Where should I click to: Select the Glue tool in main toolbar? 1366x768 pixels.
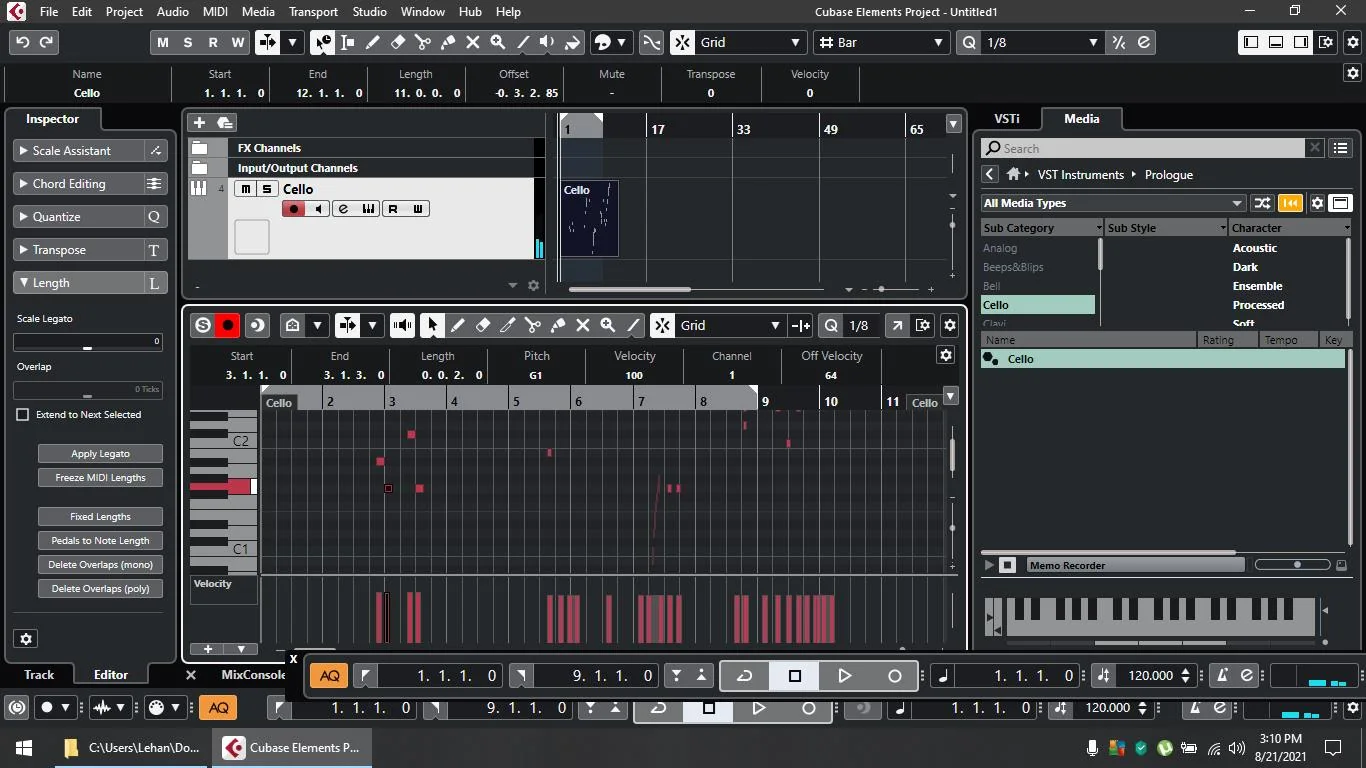coord(447,42)
